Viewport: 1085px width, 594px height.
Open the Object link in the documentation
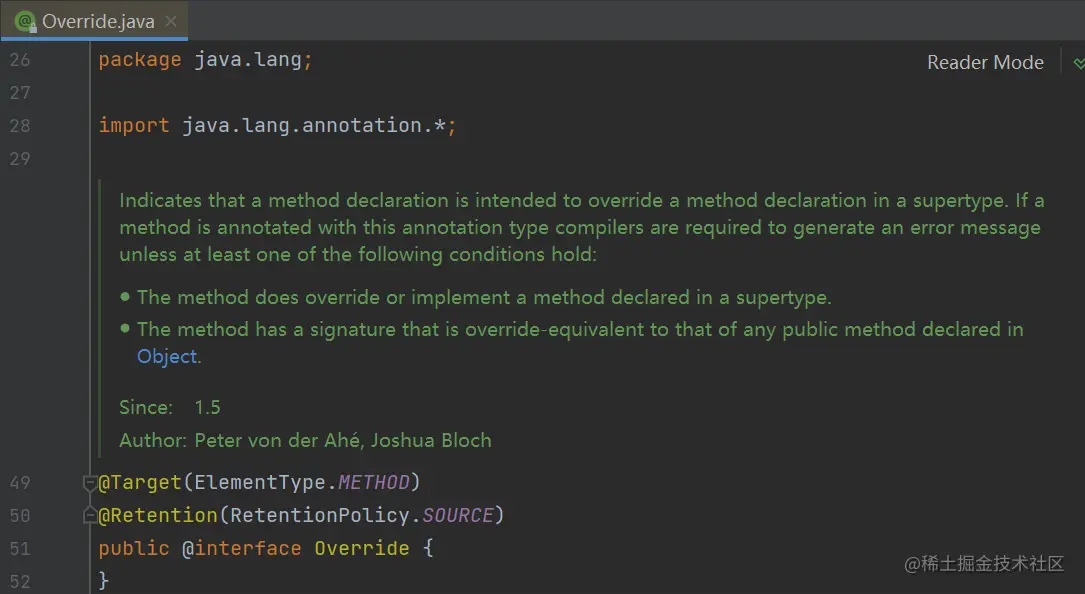(x=167, y=357)
